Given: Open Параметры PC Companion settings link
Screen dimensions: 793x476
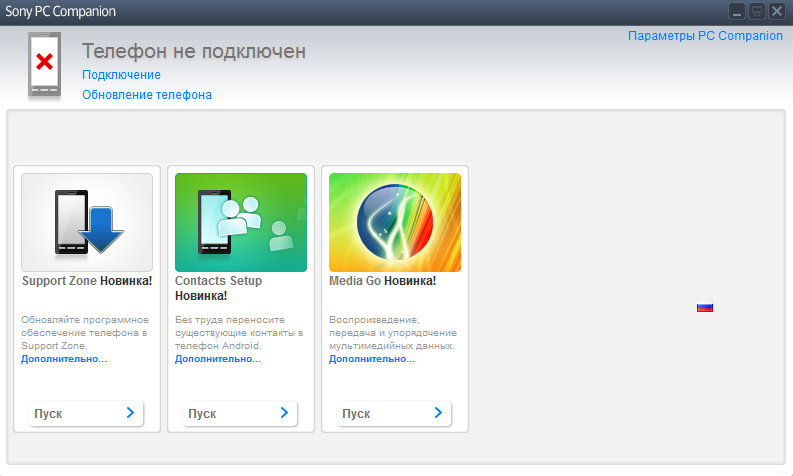Looking at the screenshot, I should (x=705, y=36).
